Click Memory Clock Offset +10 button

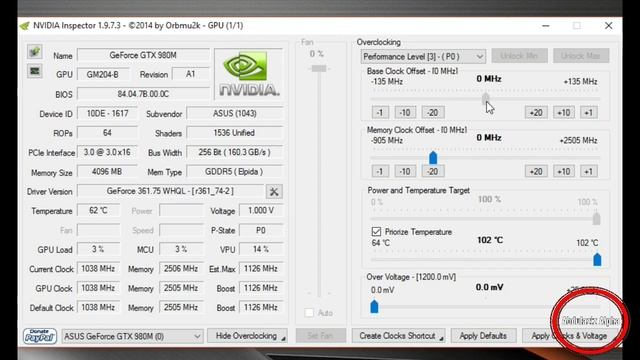click(564, 171)
